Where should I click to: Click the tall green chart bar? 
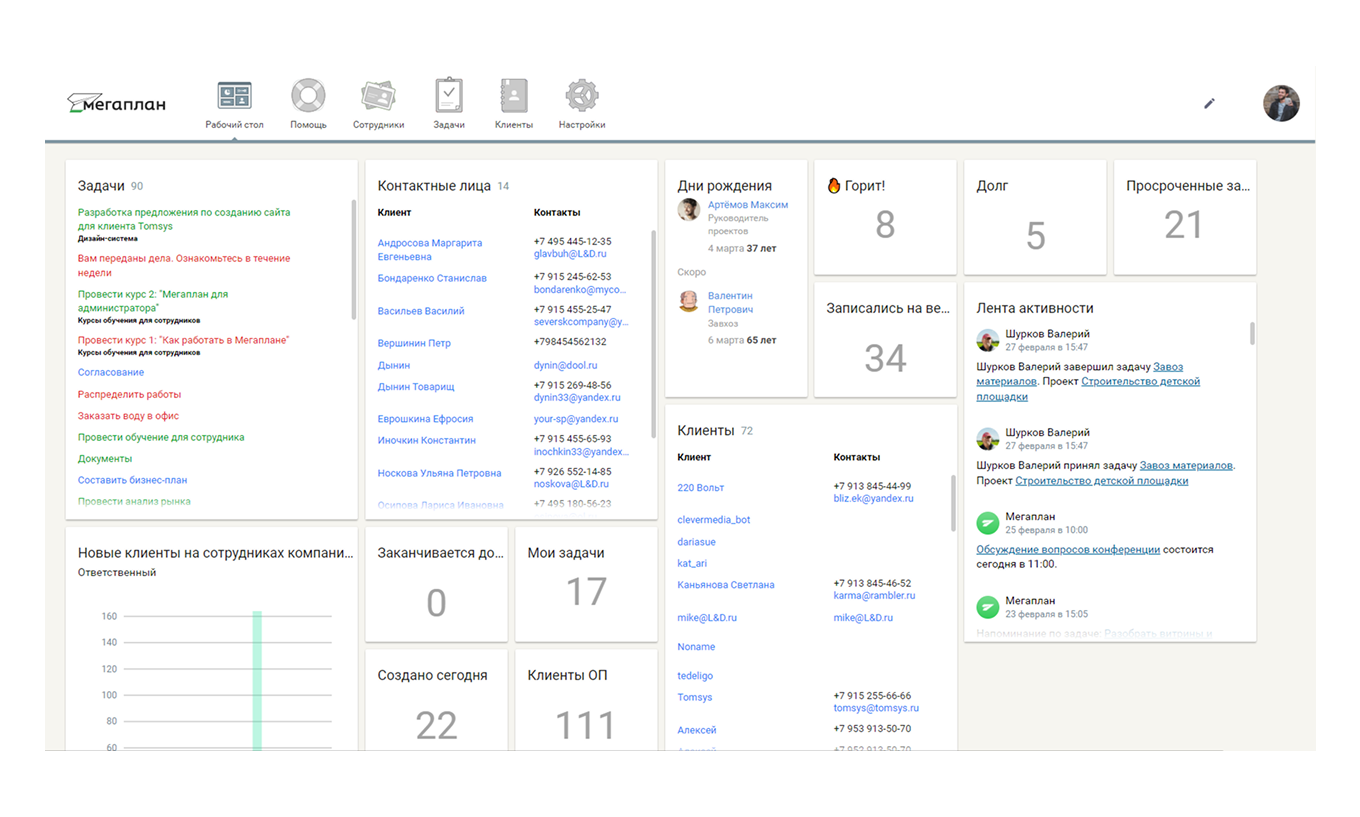pos(257,680)
